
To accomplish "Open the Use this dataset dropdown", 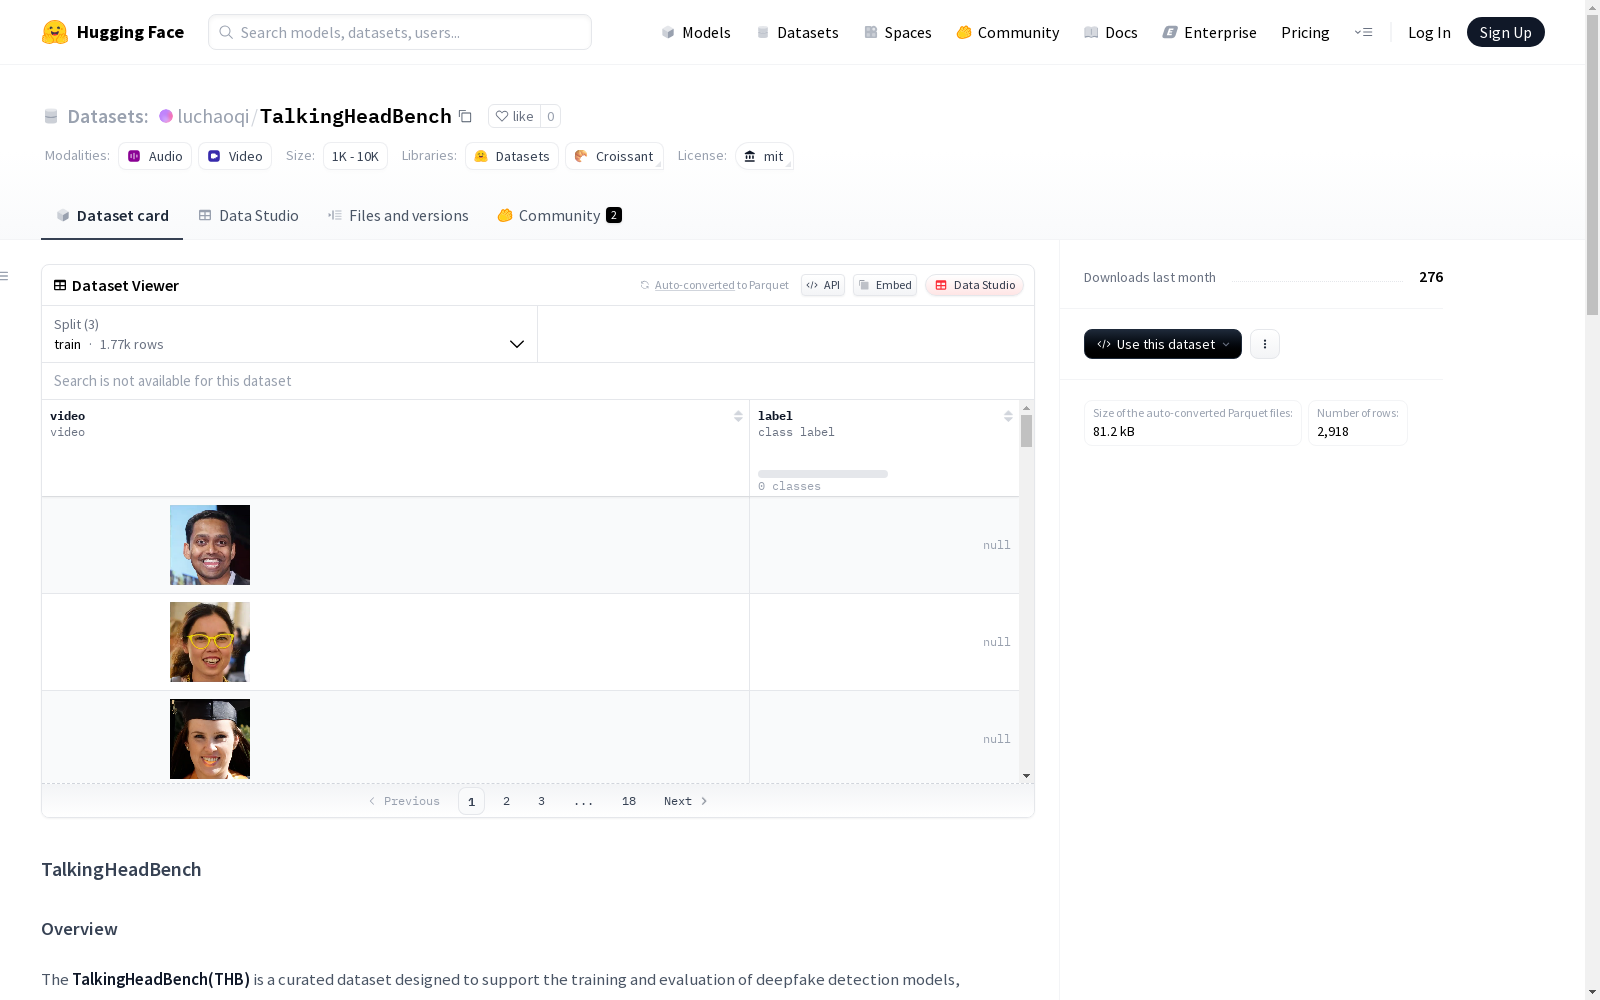I will [1162, 344].
